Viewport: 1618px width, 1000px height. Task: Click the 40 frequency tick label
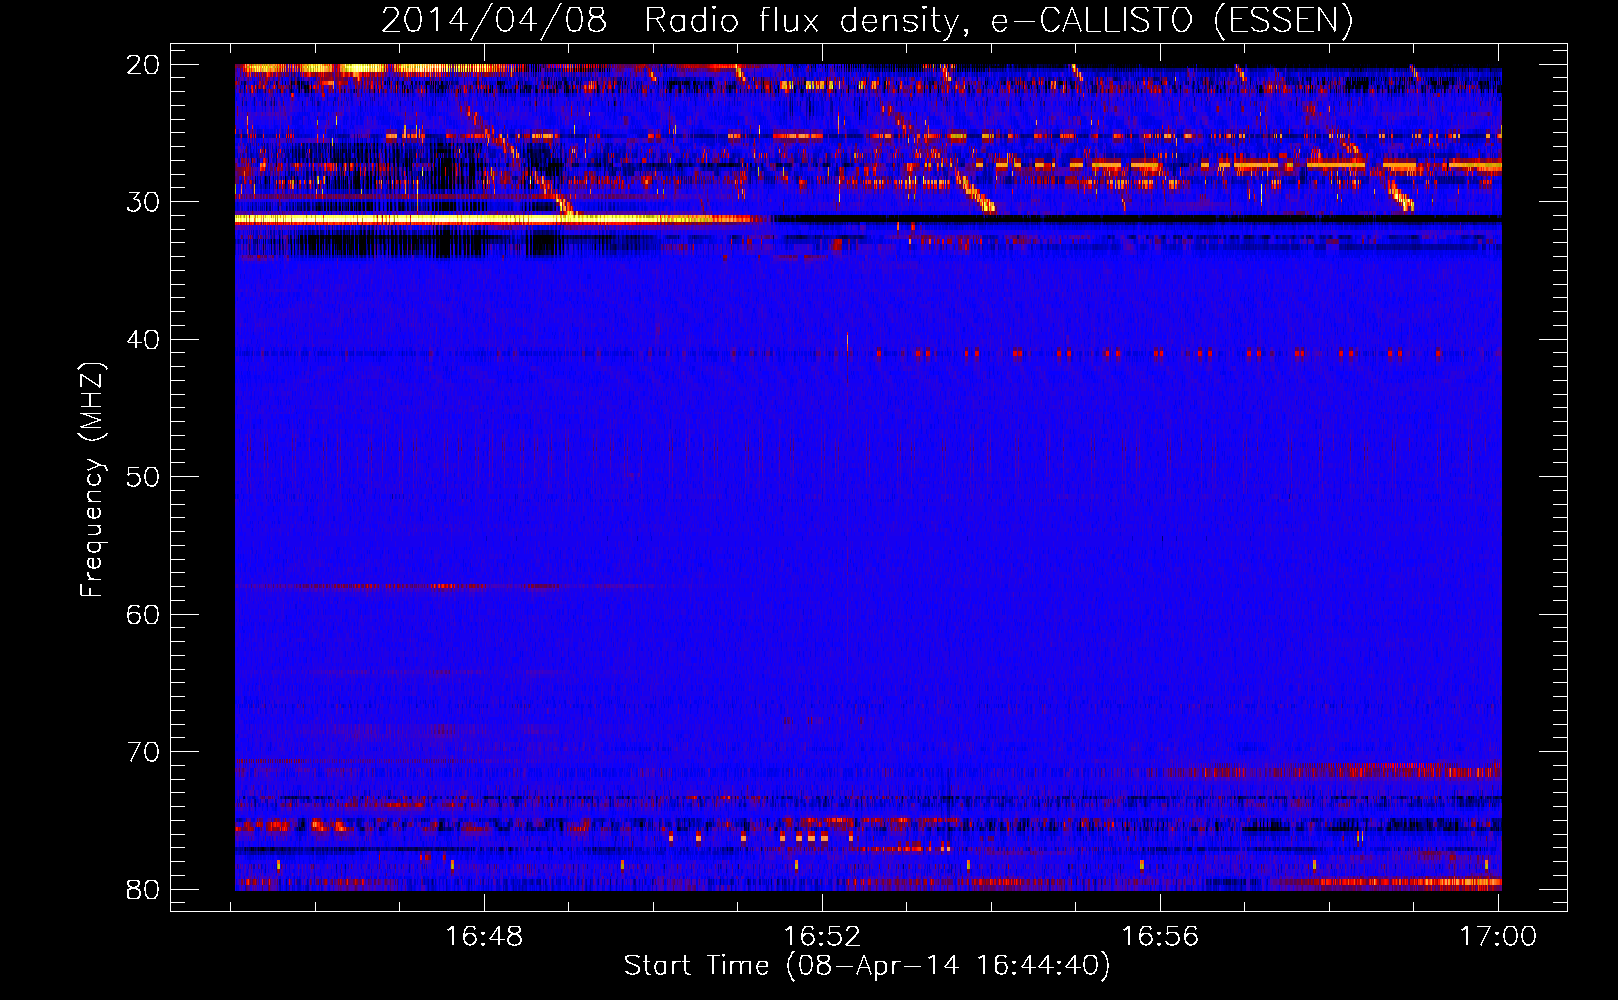point(143,340)
